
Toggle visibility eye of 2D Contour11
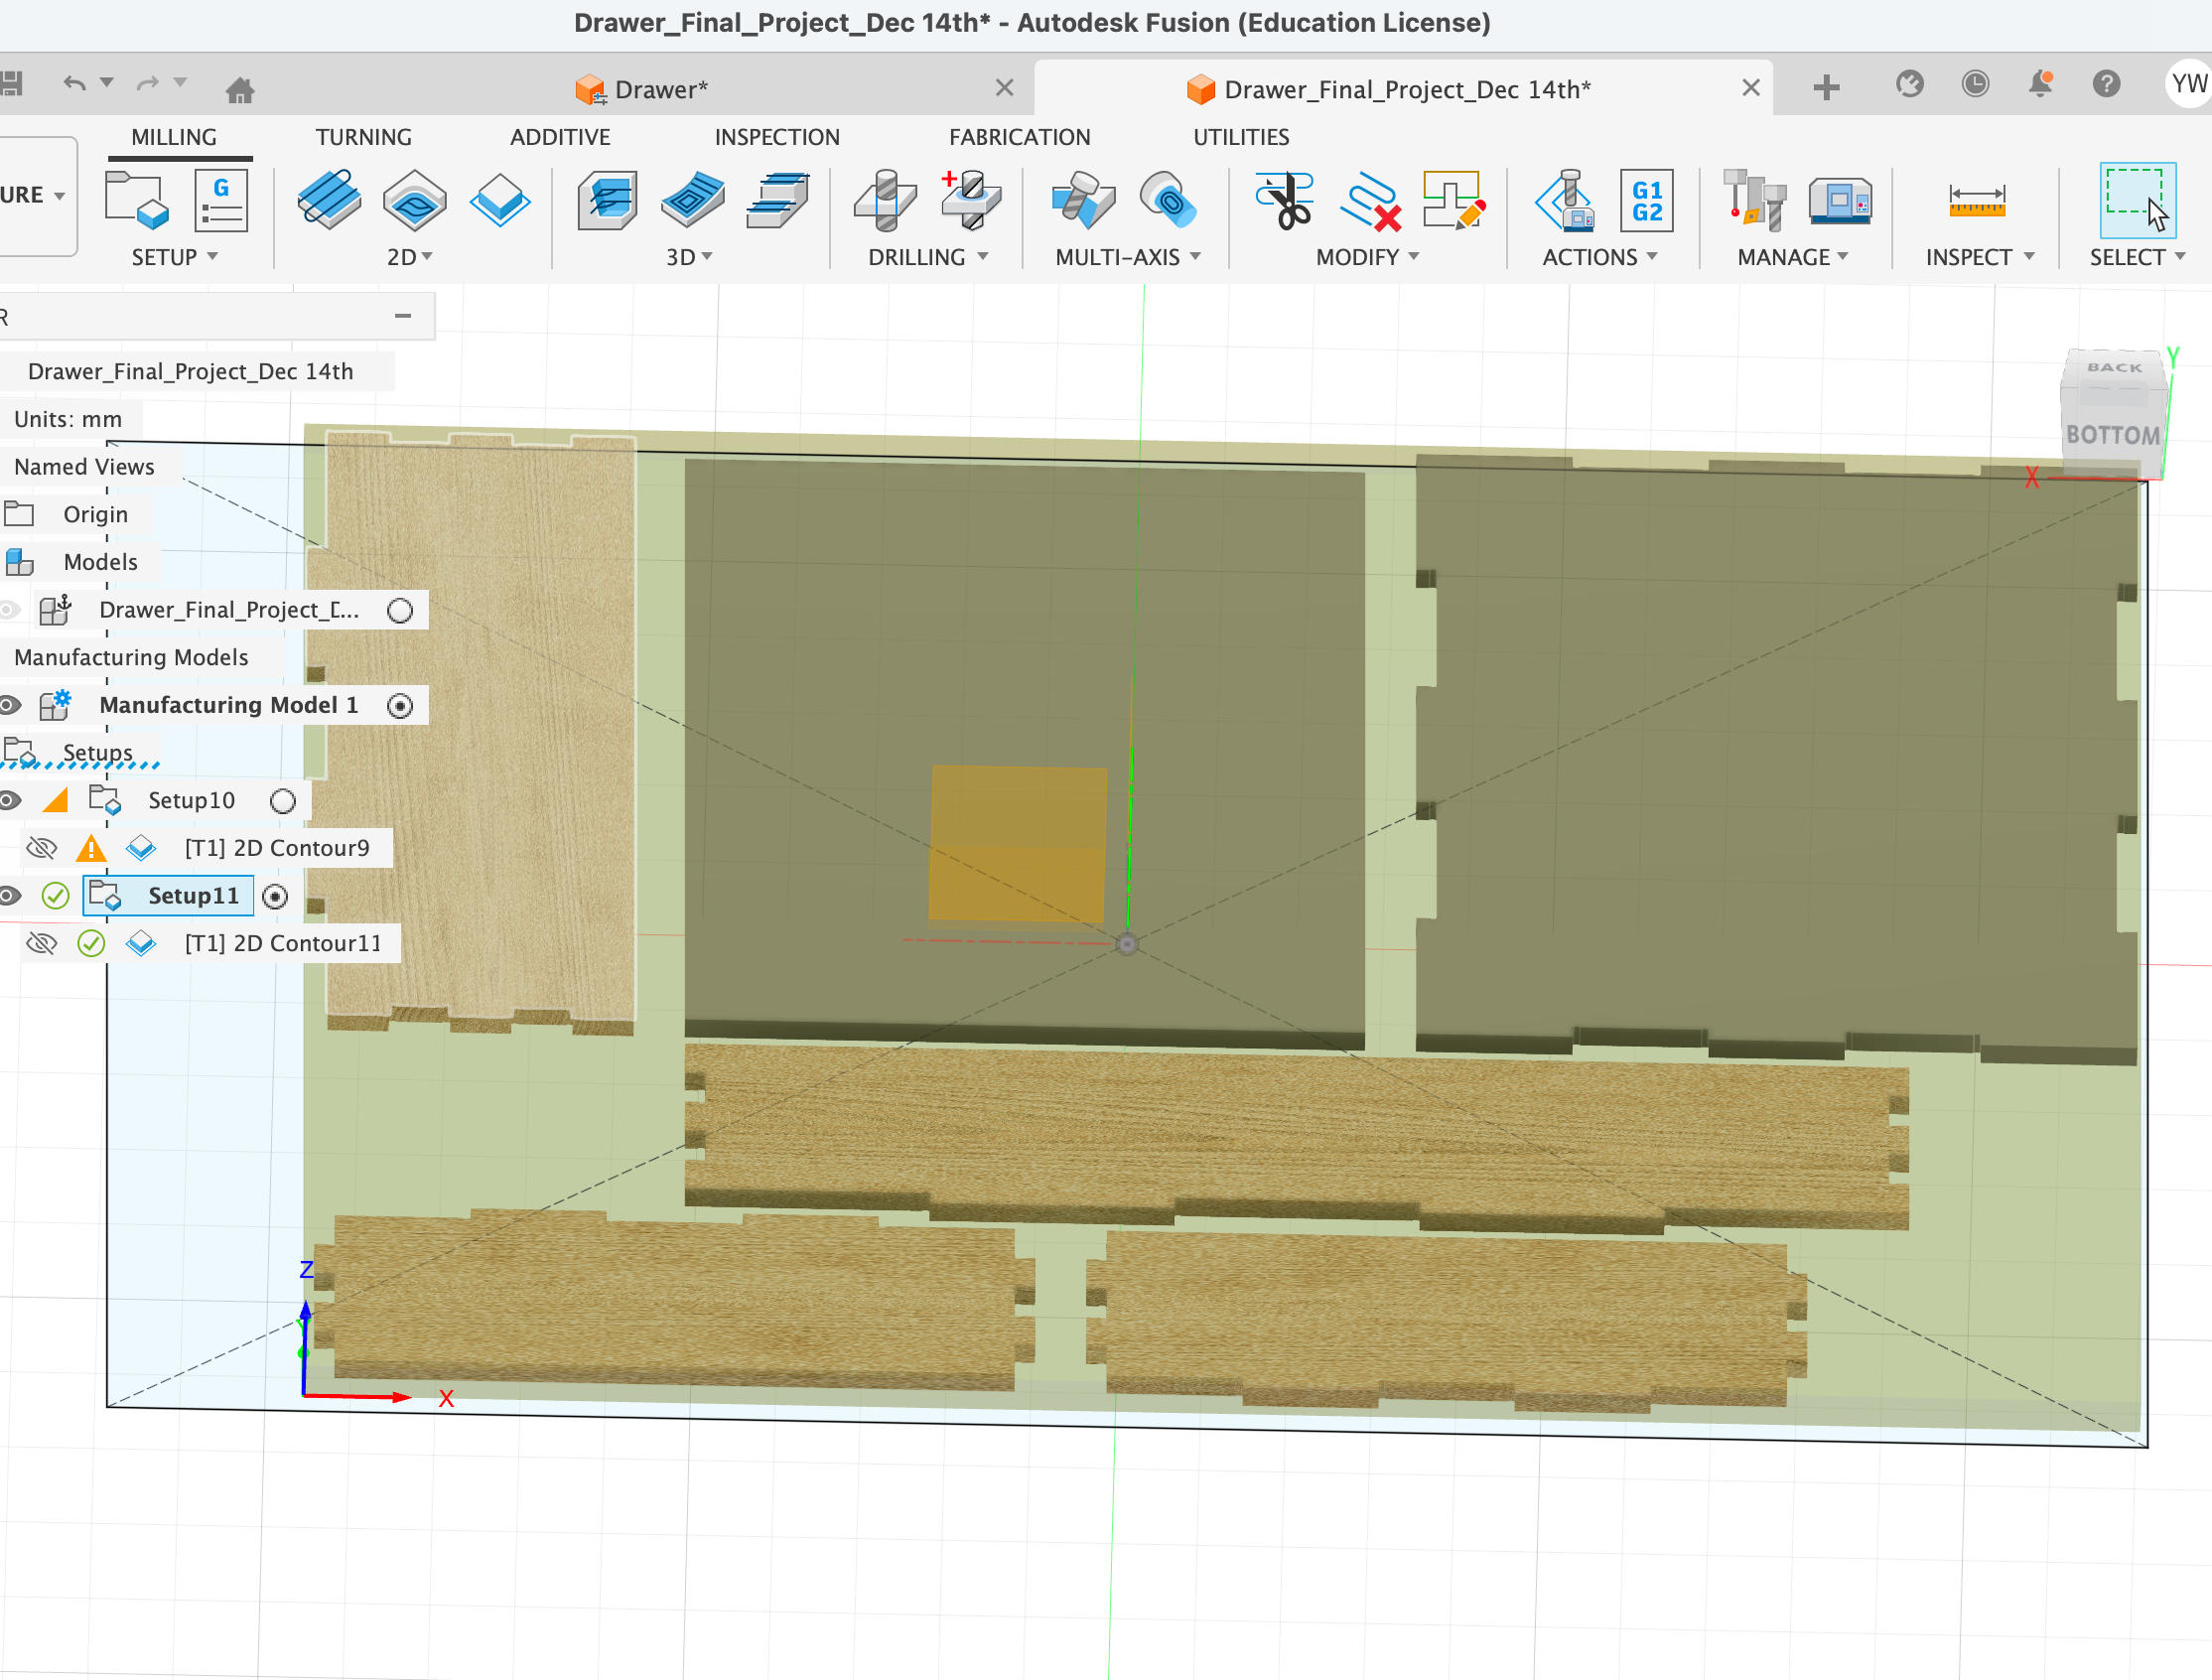[41, 944]
